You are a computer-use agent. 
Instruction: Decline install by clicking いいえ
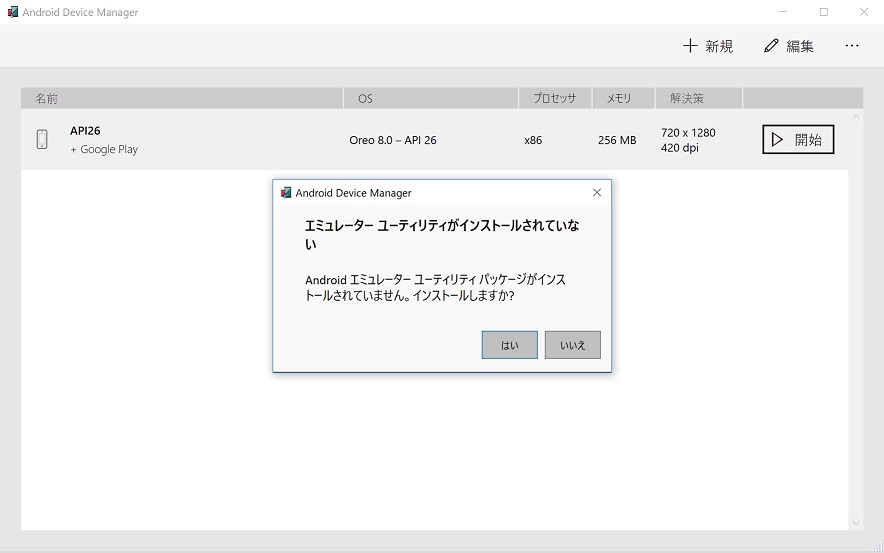[x=573, y=345]
